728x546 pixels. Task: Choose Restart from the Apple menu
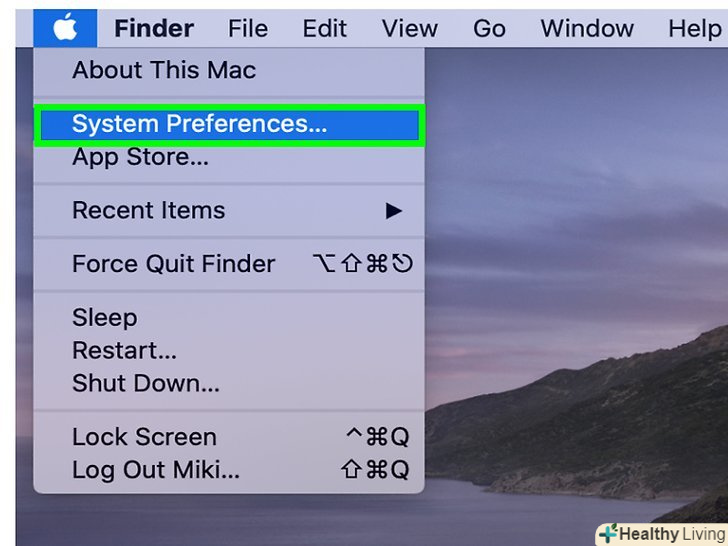(124, 351)
